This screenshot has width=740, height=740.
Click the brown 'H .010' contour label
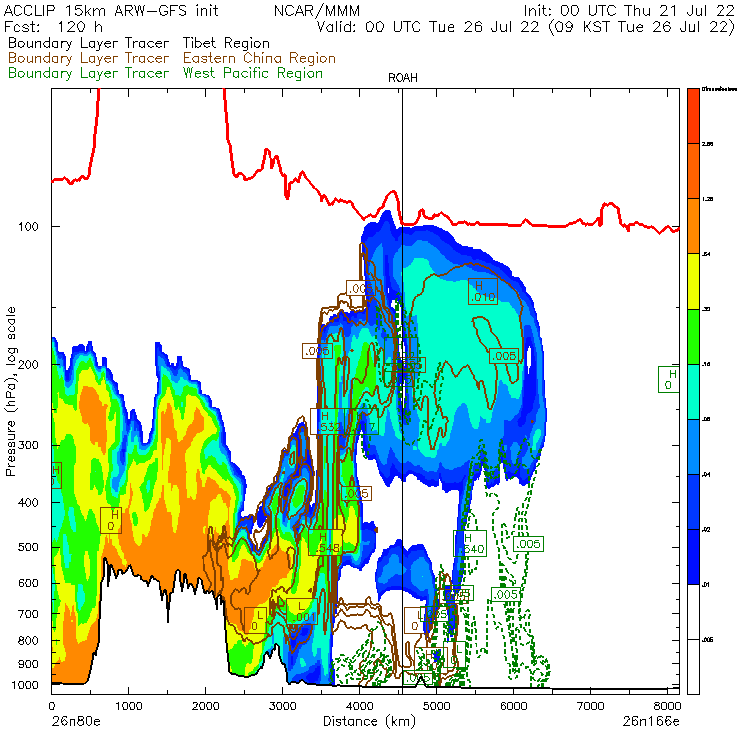(x=483, y=291)
